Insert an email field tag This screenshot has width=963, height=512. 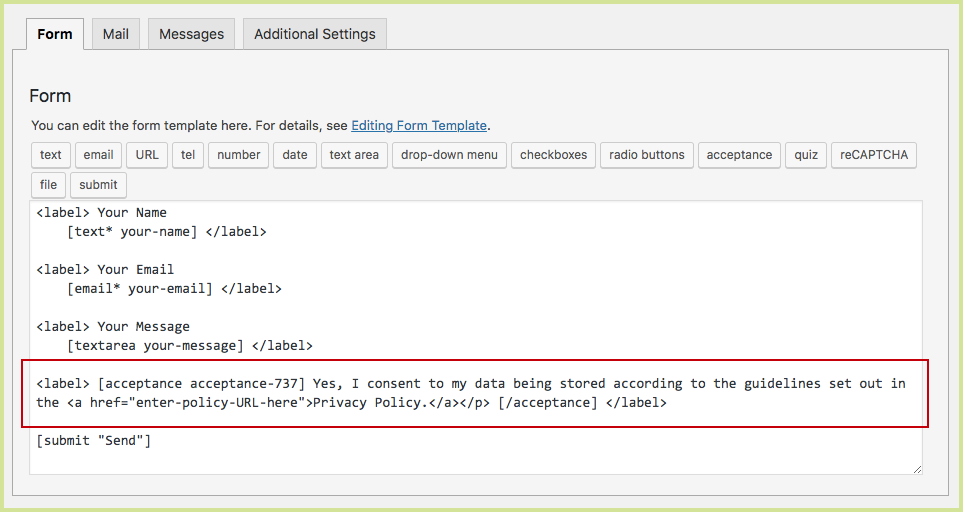click(x=98, y=155)
